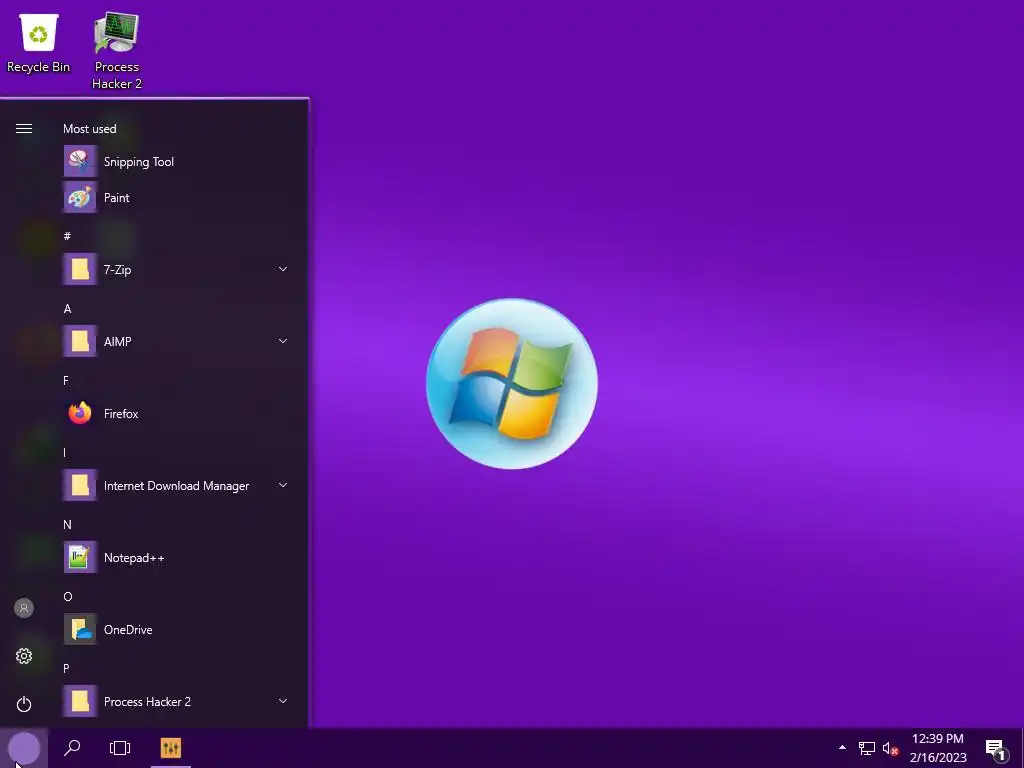Launch Notepad++ from the app list
The width and height of the screenshot is (1024, 768).
click(x=176, y=557)
